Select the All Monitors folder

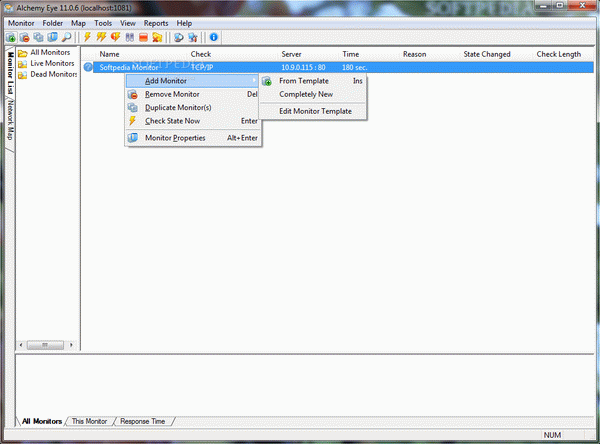[50, 52]
